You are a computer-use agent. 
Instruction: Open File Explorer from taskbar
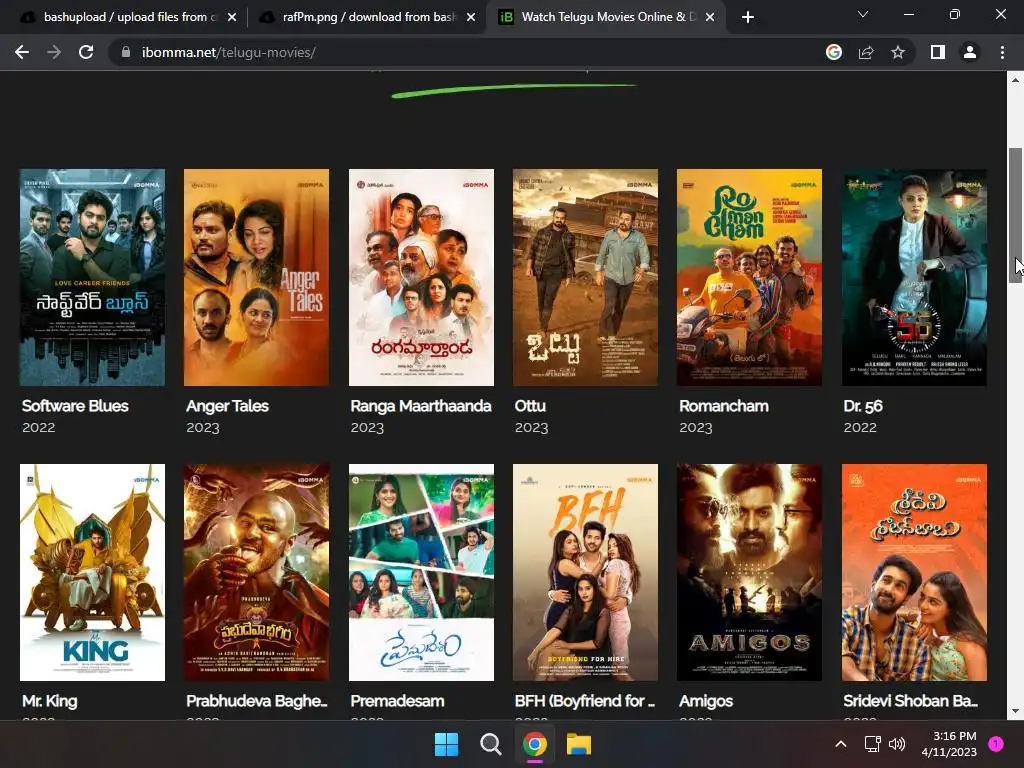579,744
